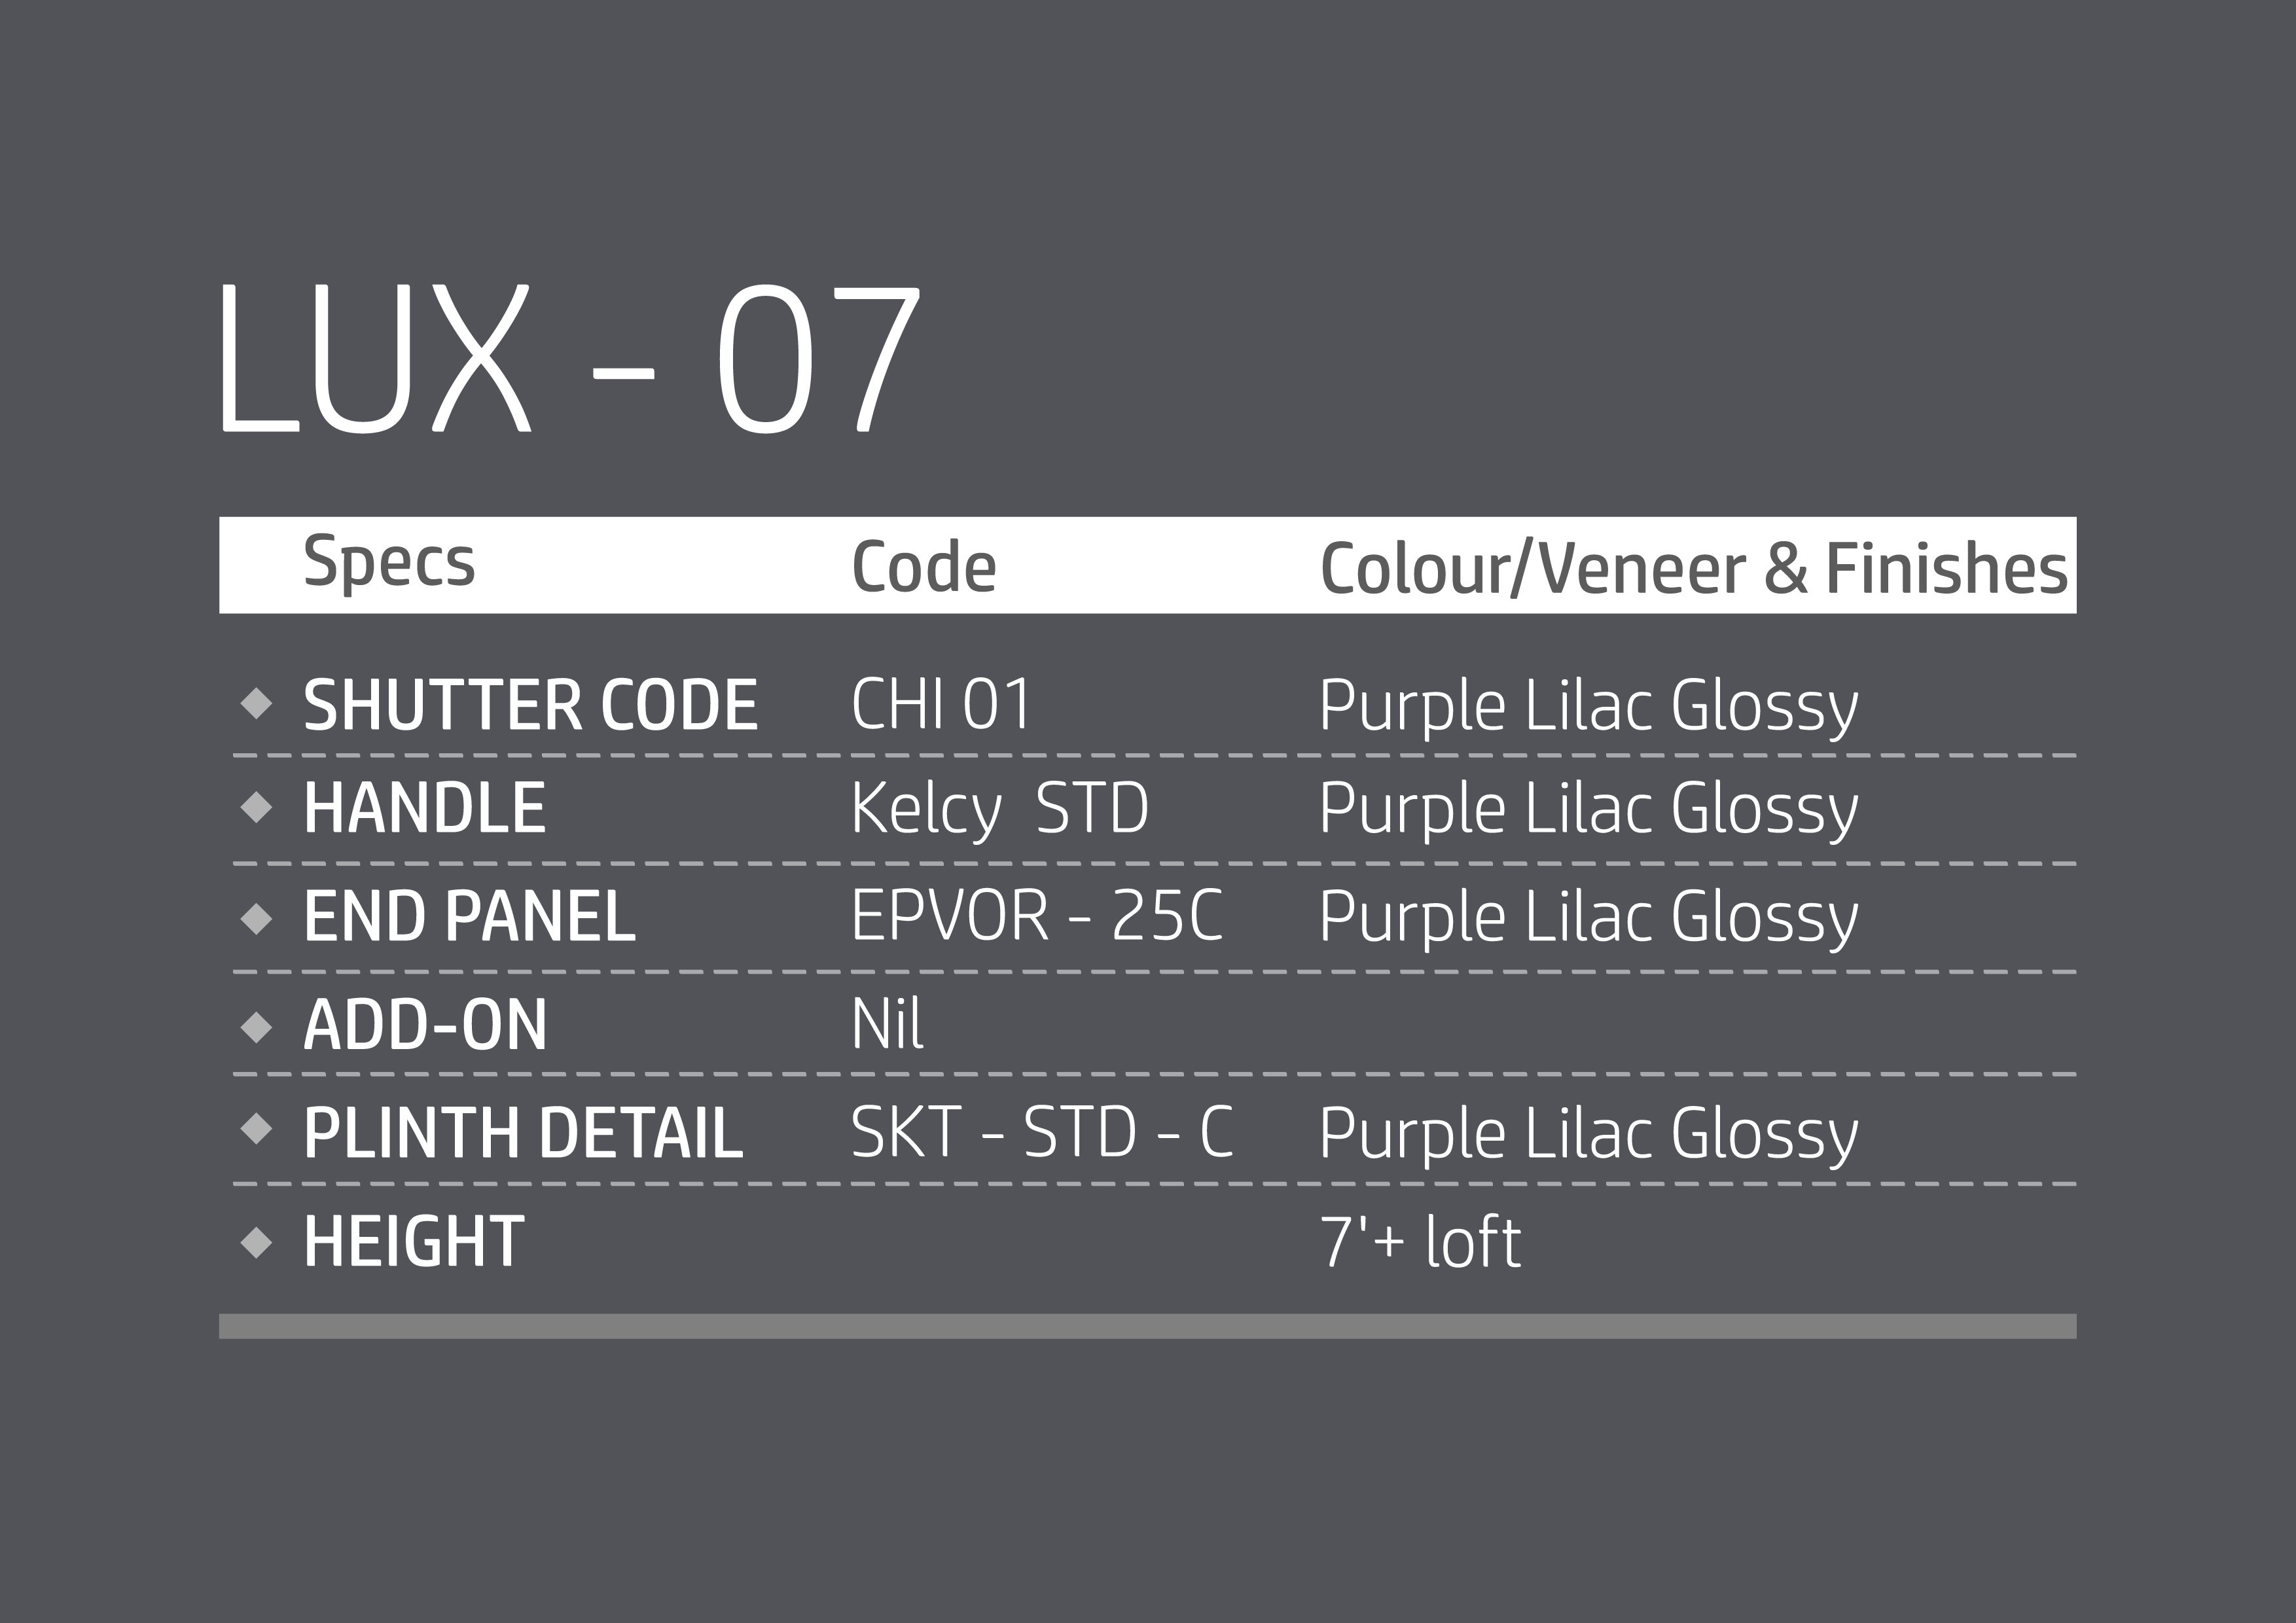
Task: Select the CHI 01 shutter code value
Action: pyautogui.click(x=941, y=704)
